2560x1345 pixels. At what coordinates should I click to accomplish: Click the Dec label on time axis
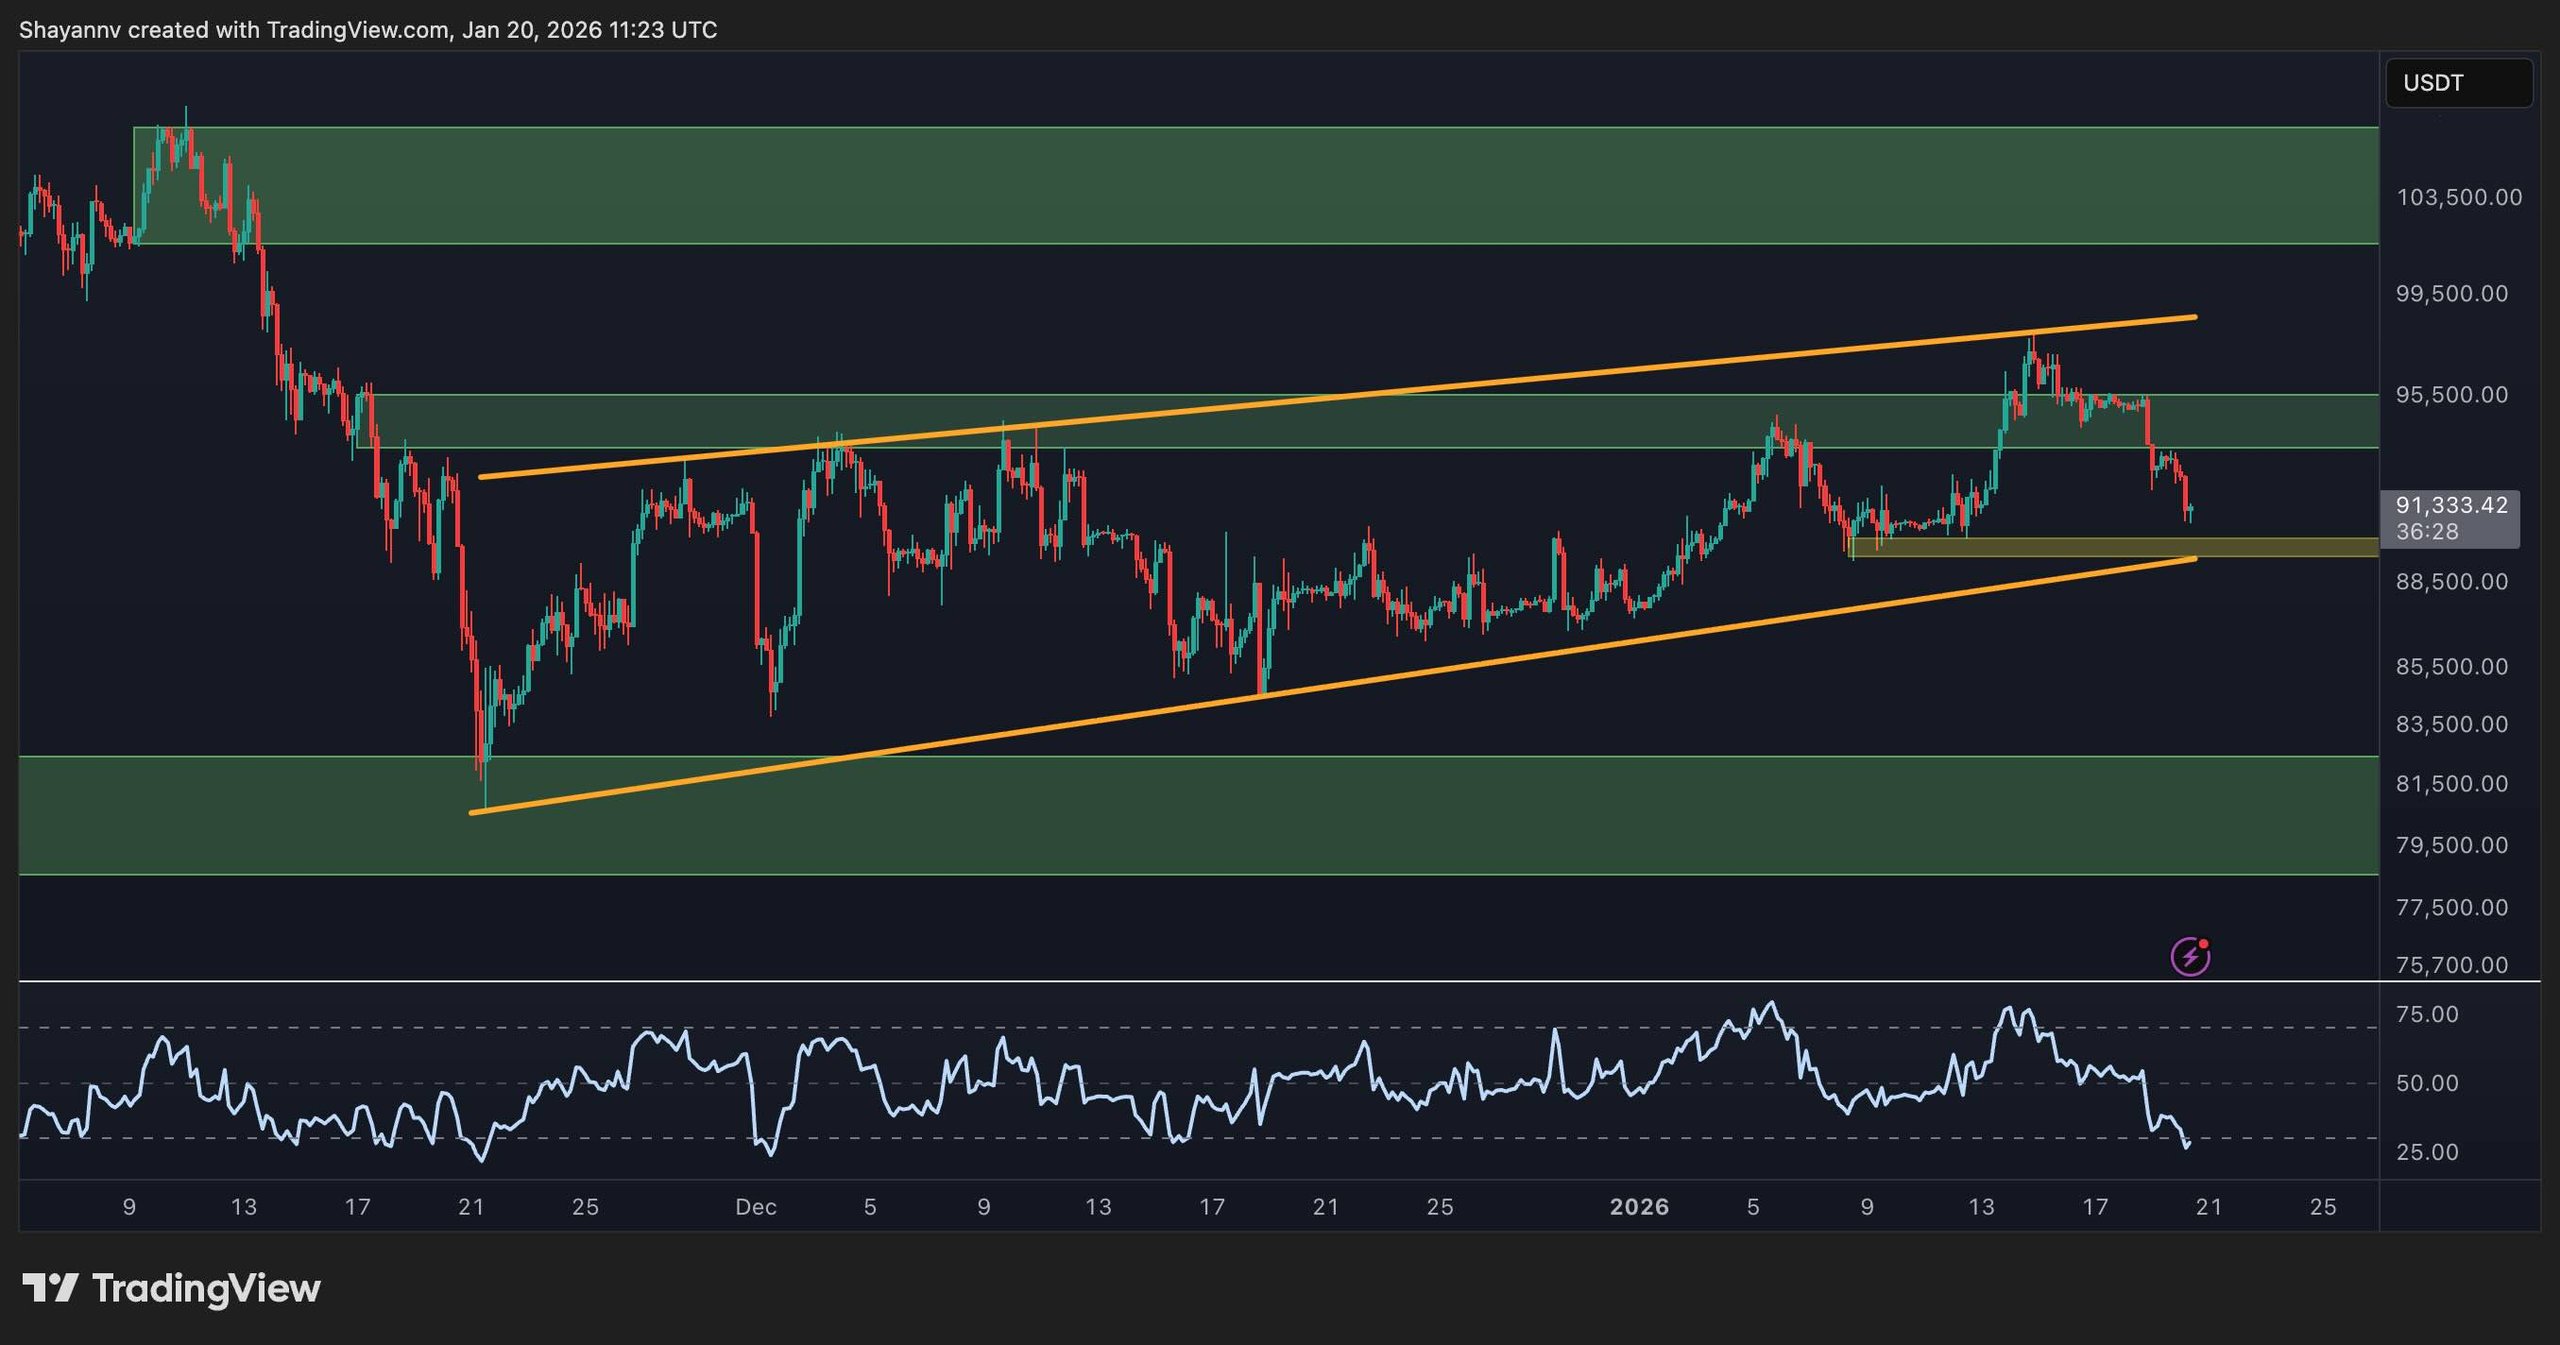[x=758, y=1206]
